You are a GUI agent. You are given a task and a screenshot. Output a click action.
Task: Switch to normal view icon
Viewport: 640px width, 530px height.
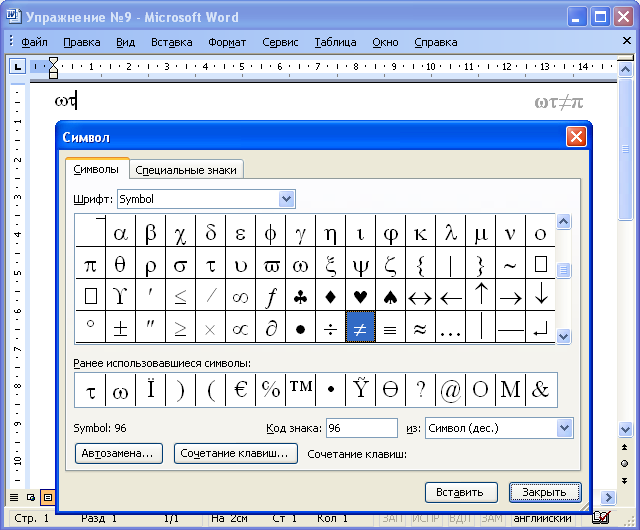point(14,497)
